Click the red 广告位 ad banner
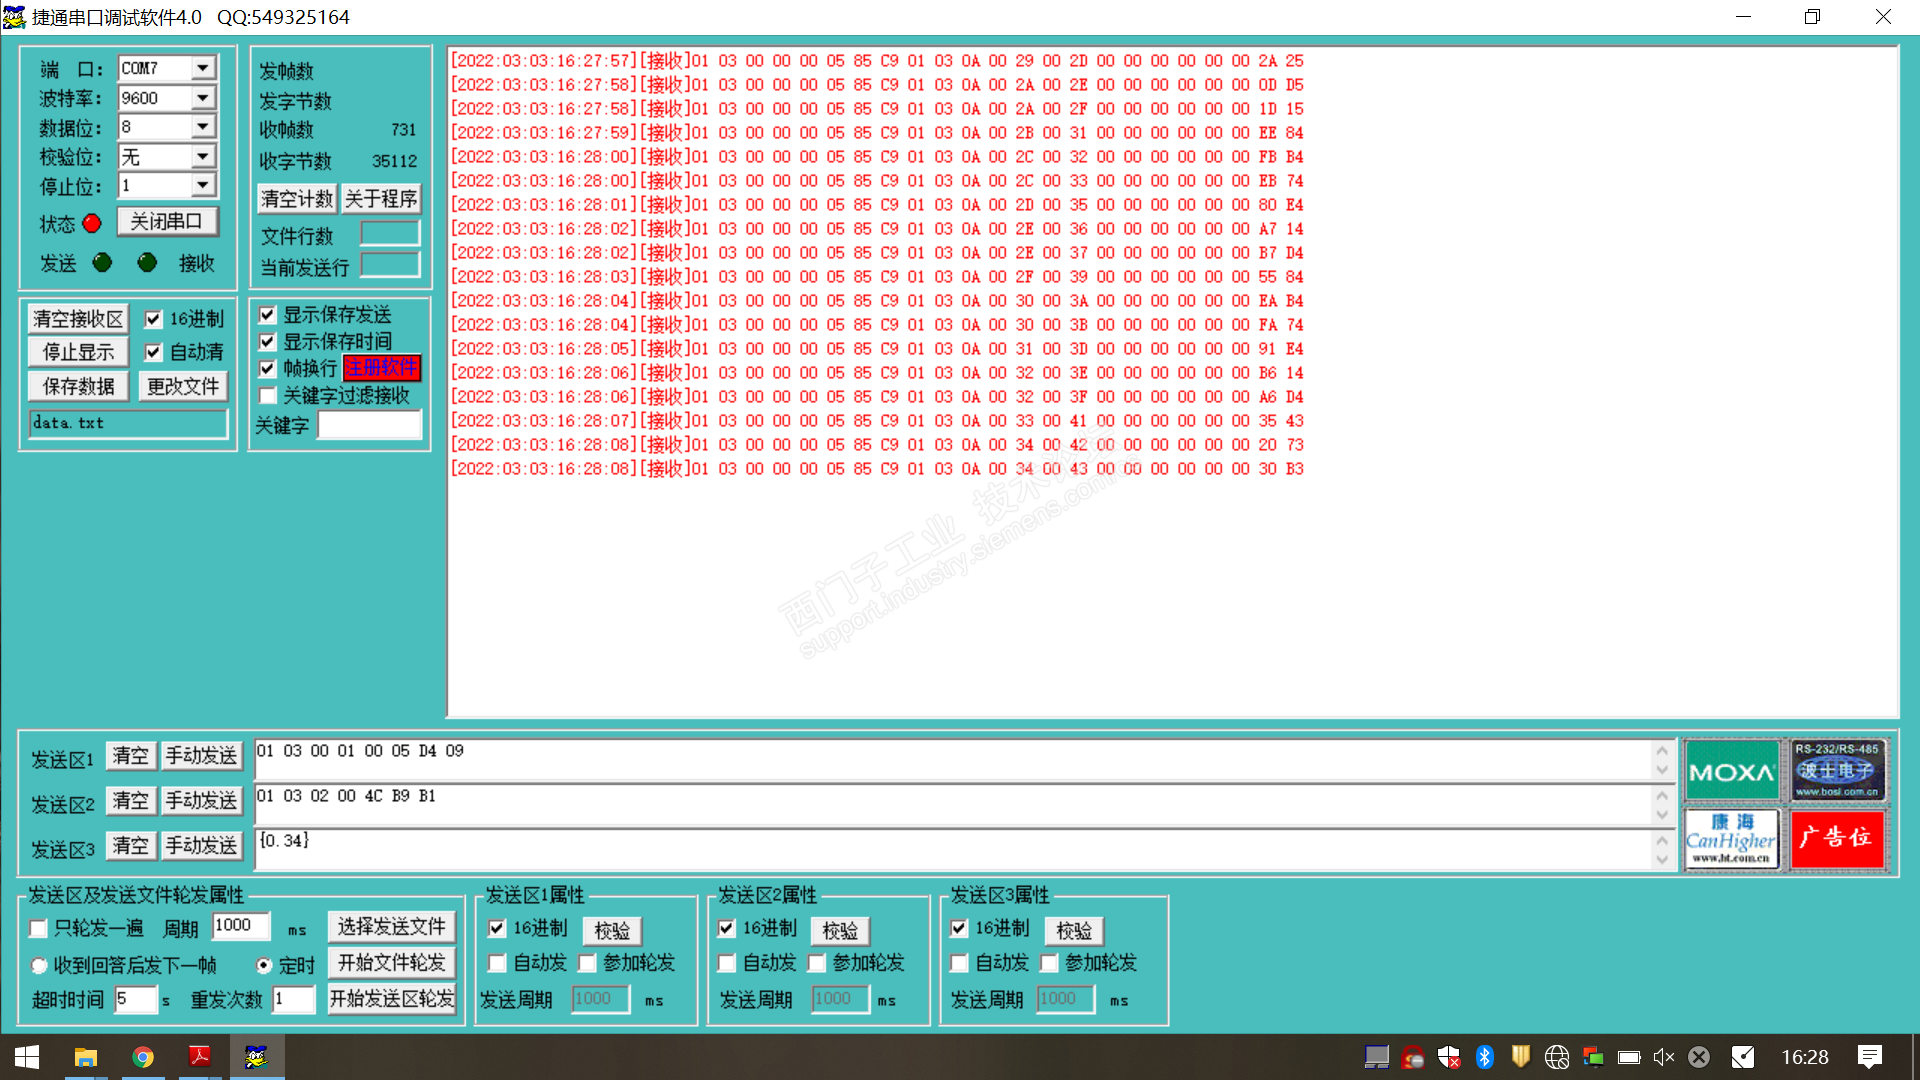This screenshot has width=1920, height=1080. (x=1837, y=838)
